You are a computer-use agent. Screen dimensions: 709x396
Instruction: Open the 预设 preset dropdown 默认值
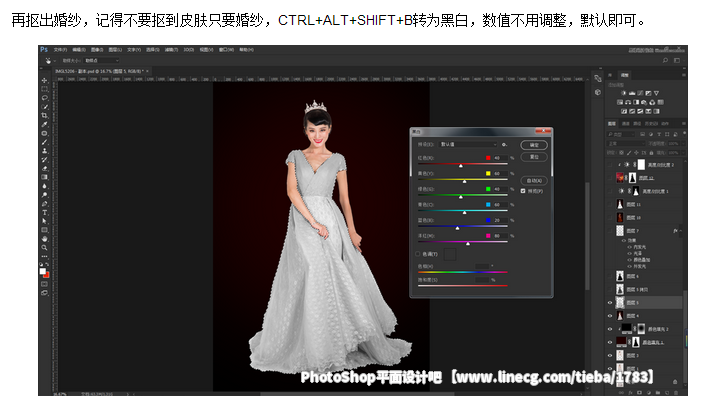(x=468, y=145)
